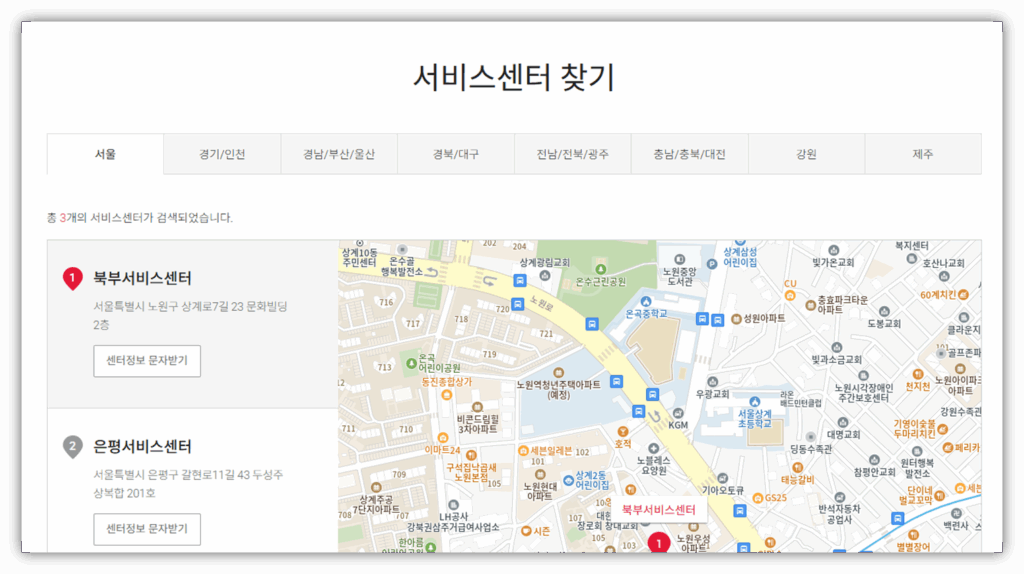1024x574 pixels.
Task: Click the parking P icon near 상계삼성어린이집
Action: pyautogui.click(x=712, y=264)
